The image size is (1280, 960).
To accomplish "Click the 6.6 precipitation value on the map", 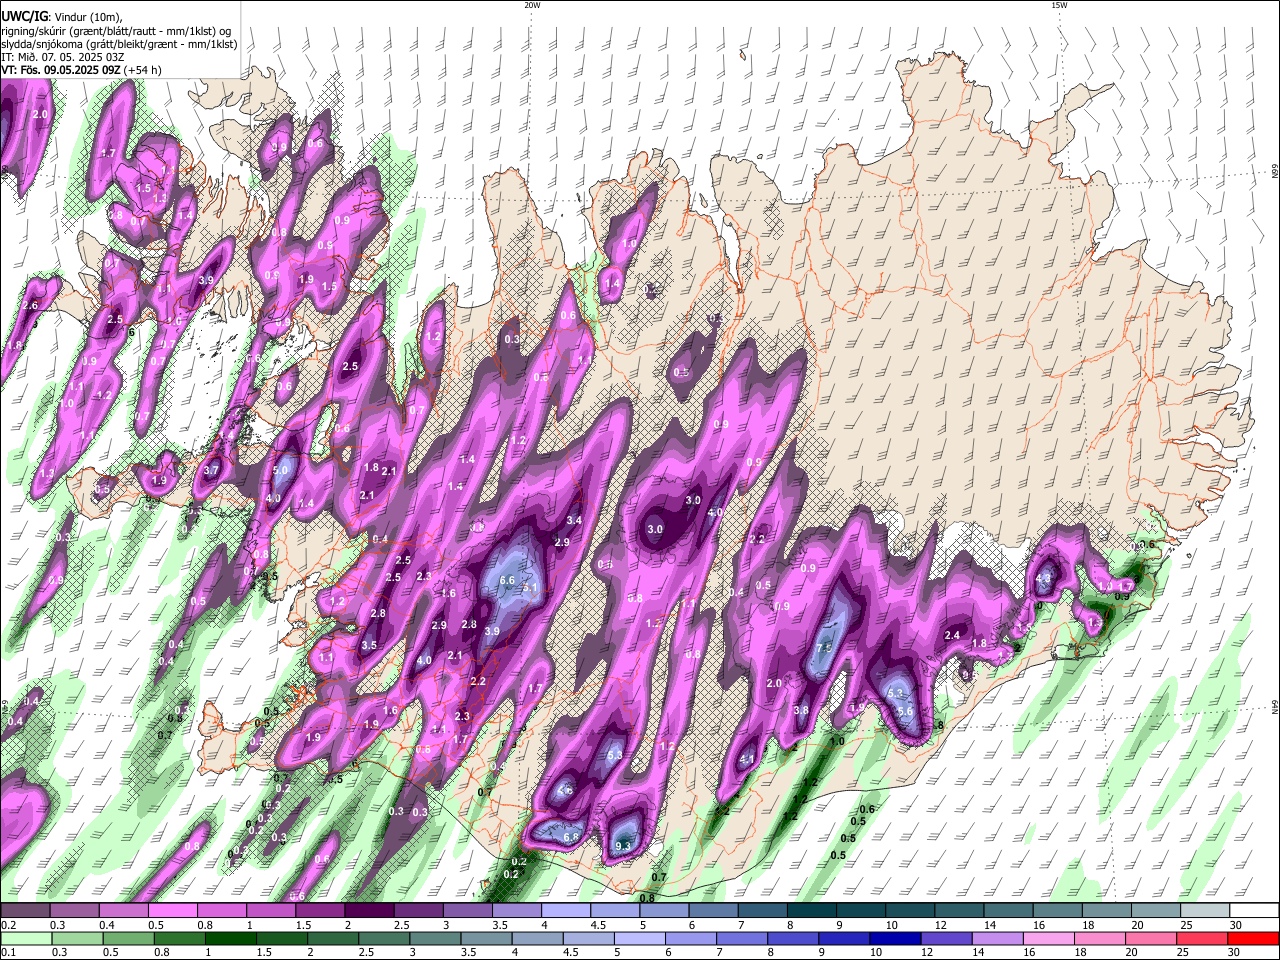I will (506, 580).
